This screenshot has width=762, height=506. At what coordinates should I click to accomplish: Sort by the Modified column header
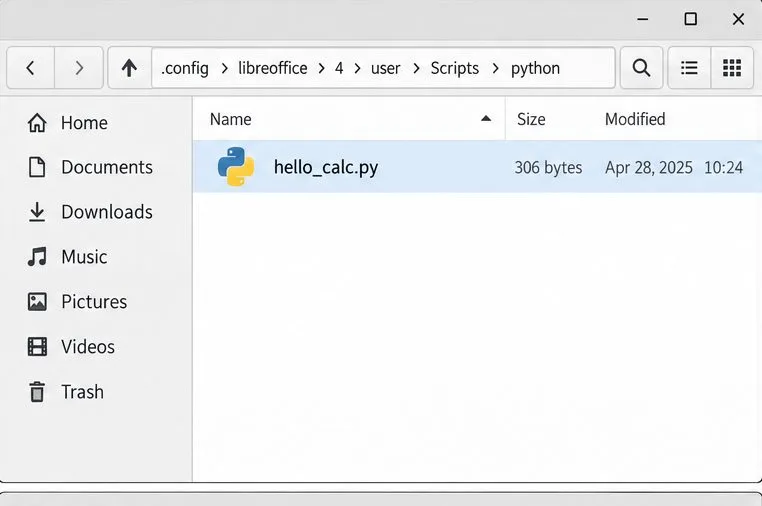tap(635, 119)
